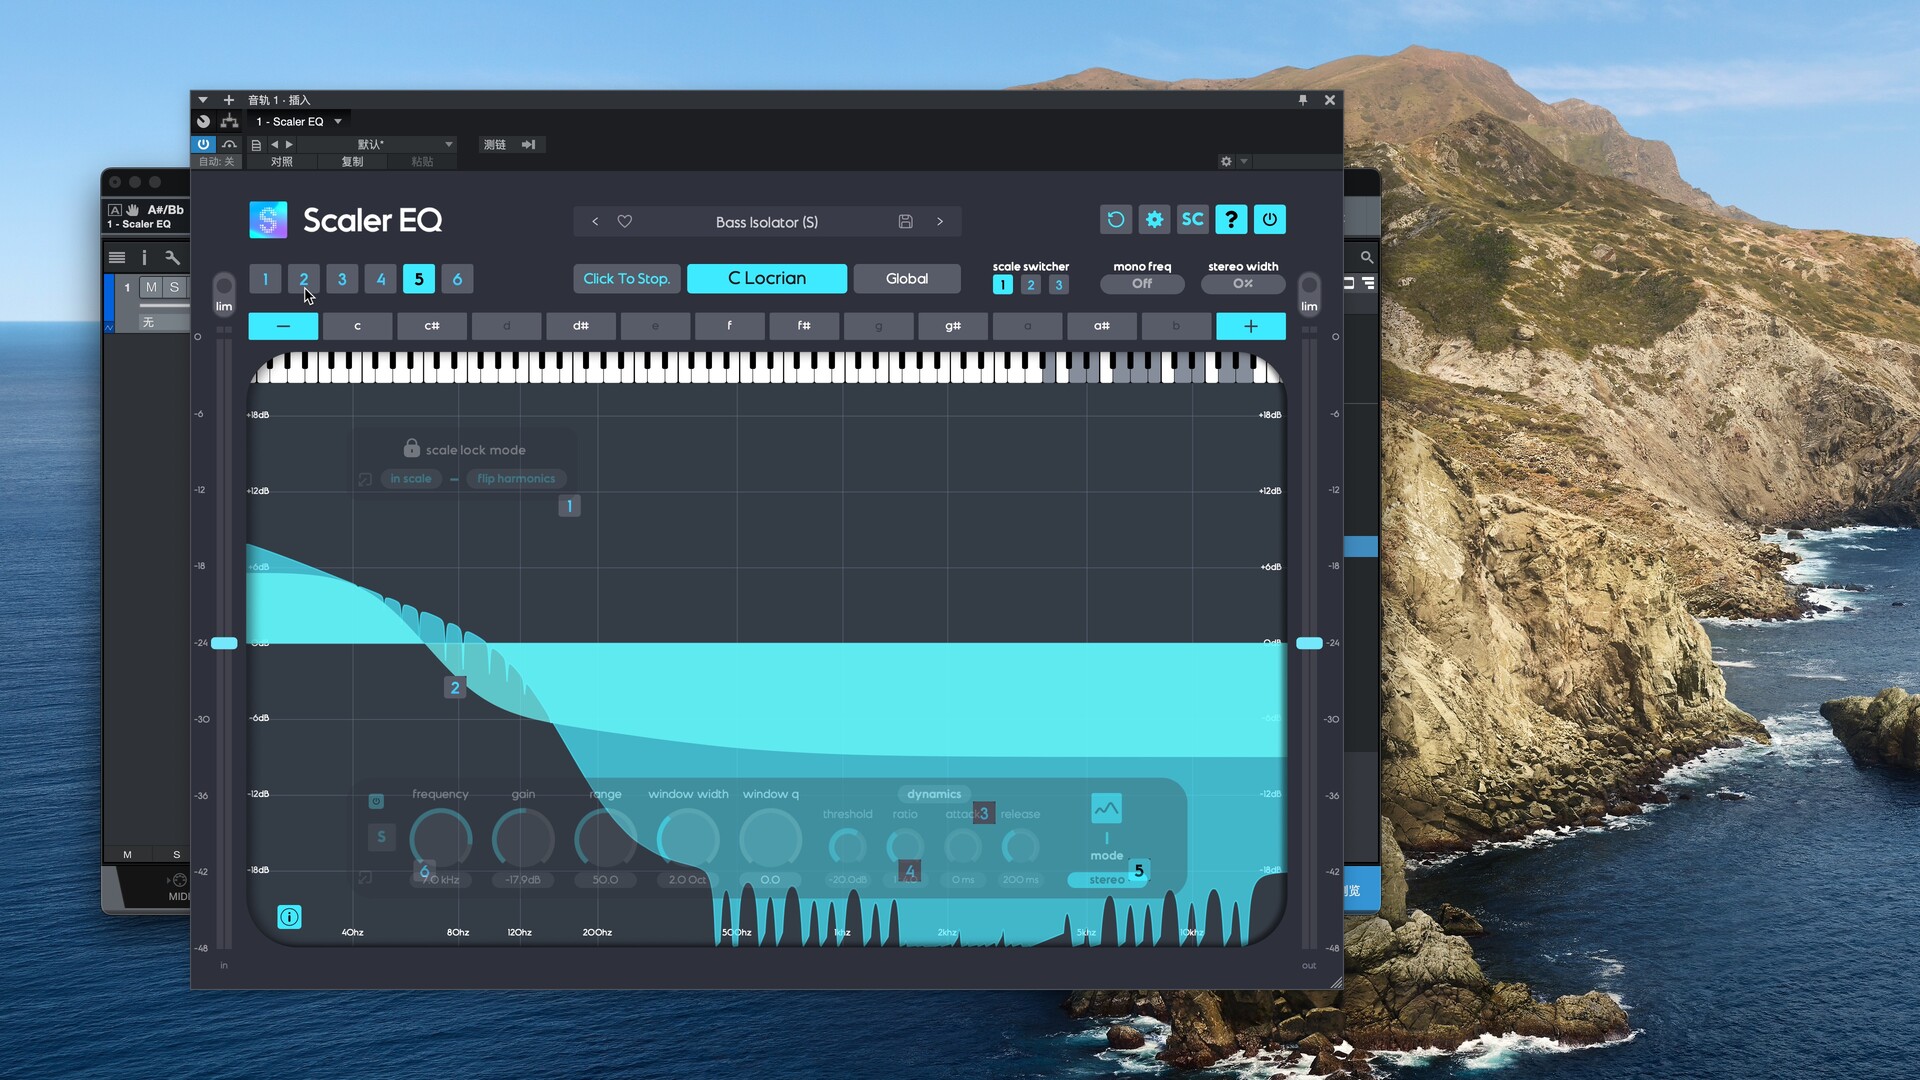Open the help question mark icon
1920x1080 pixels.
pos(1231,219)
